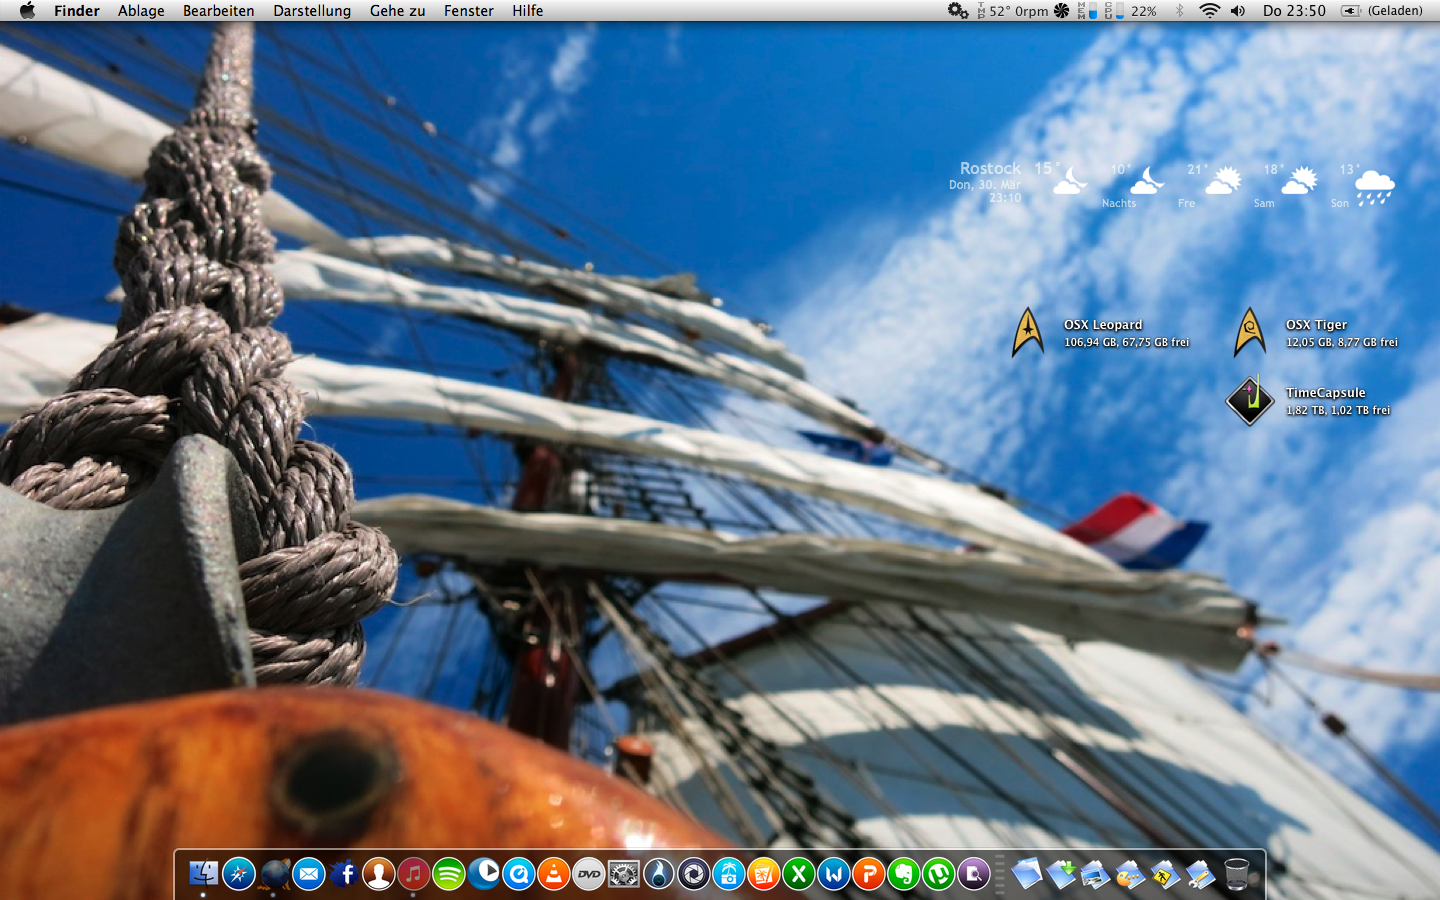Screen dimensions: 1440x900
Task: Click the Bluetooth icon in menu bar
Action: point(1179,11)
